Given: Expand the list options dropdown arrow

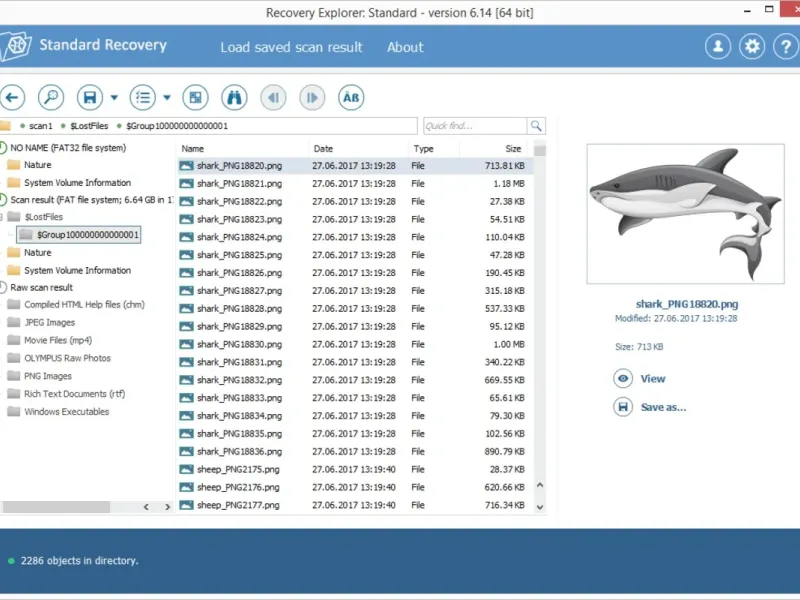Looking at the screenshot, I should pos(167,98).
